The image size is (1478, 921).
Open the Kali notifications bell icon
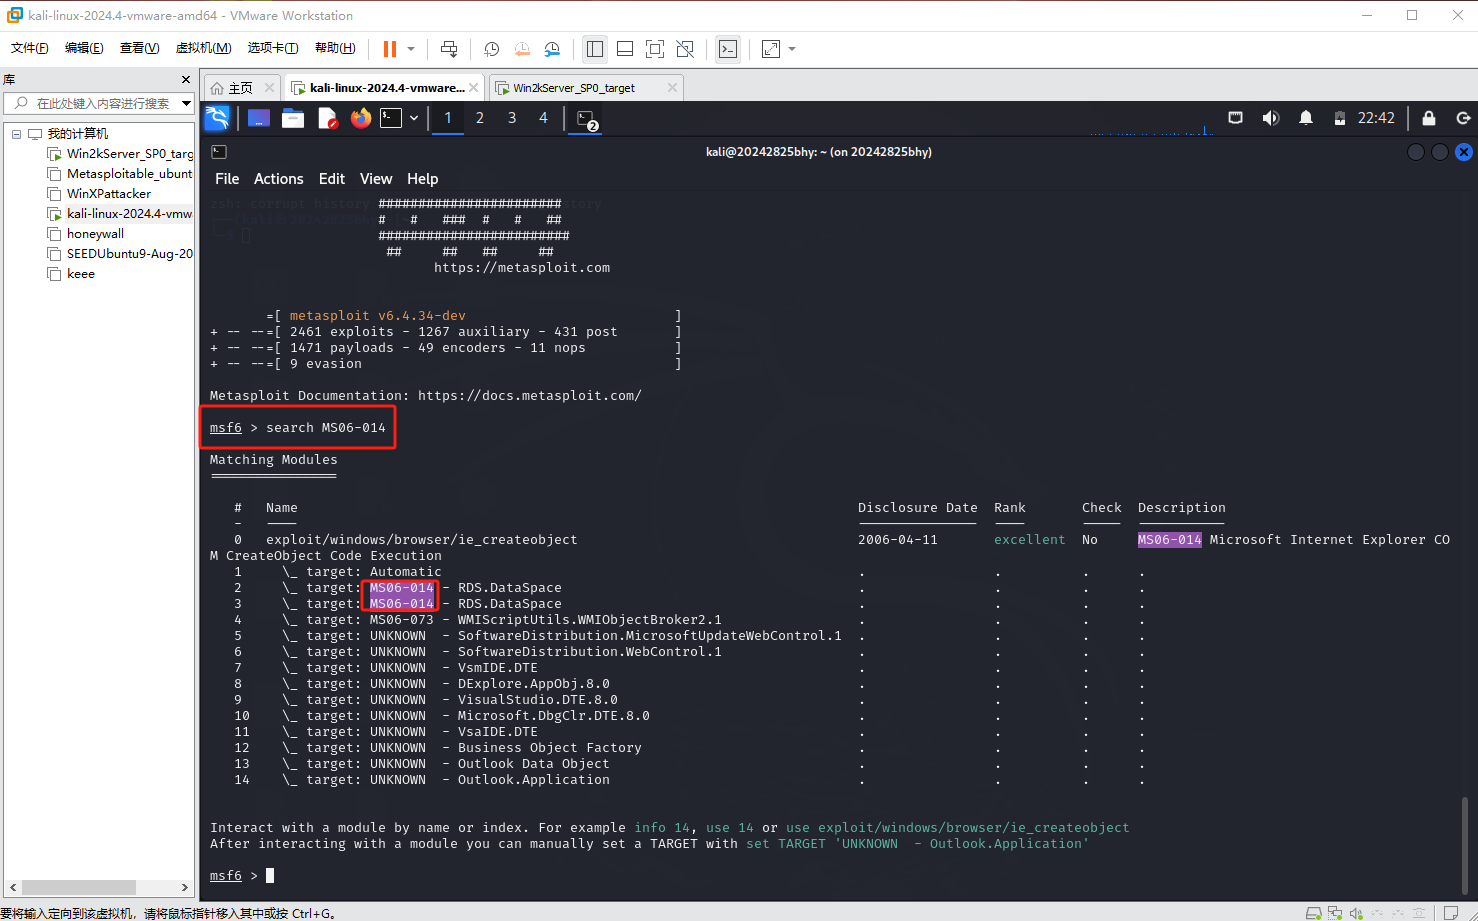pyautogui.click(x=1306, y=118)
